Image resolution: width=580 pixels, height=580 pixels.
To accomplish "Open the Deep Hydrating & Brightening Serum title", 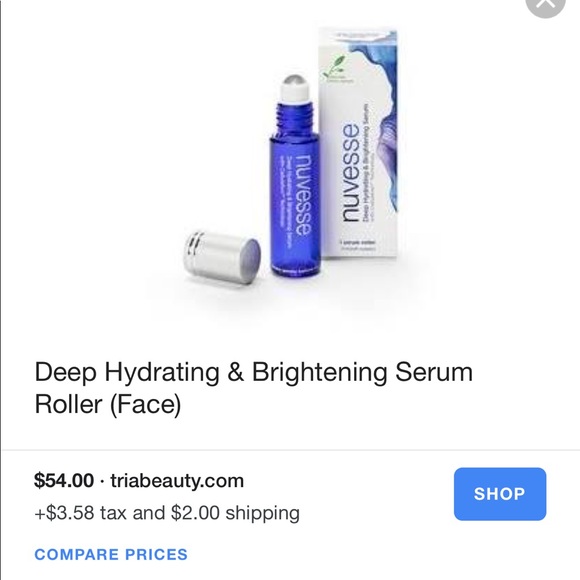I will coord(254,372).
